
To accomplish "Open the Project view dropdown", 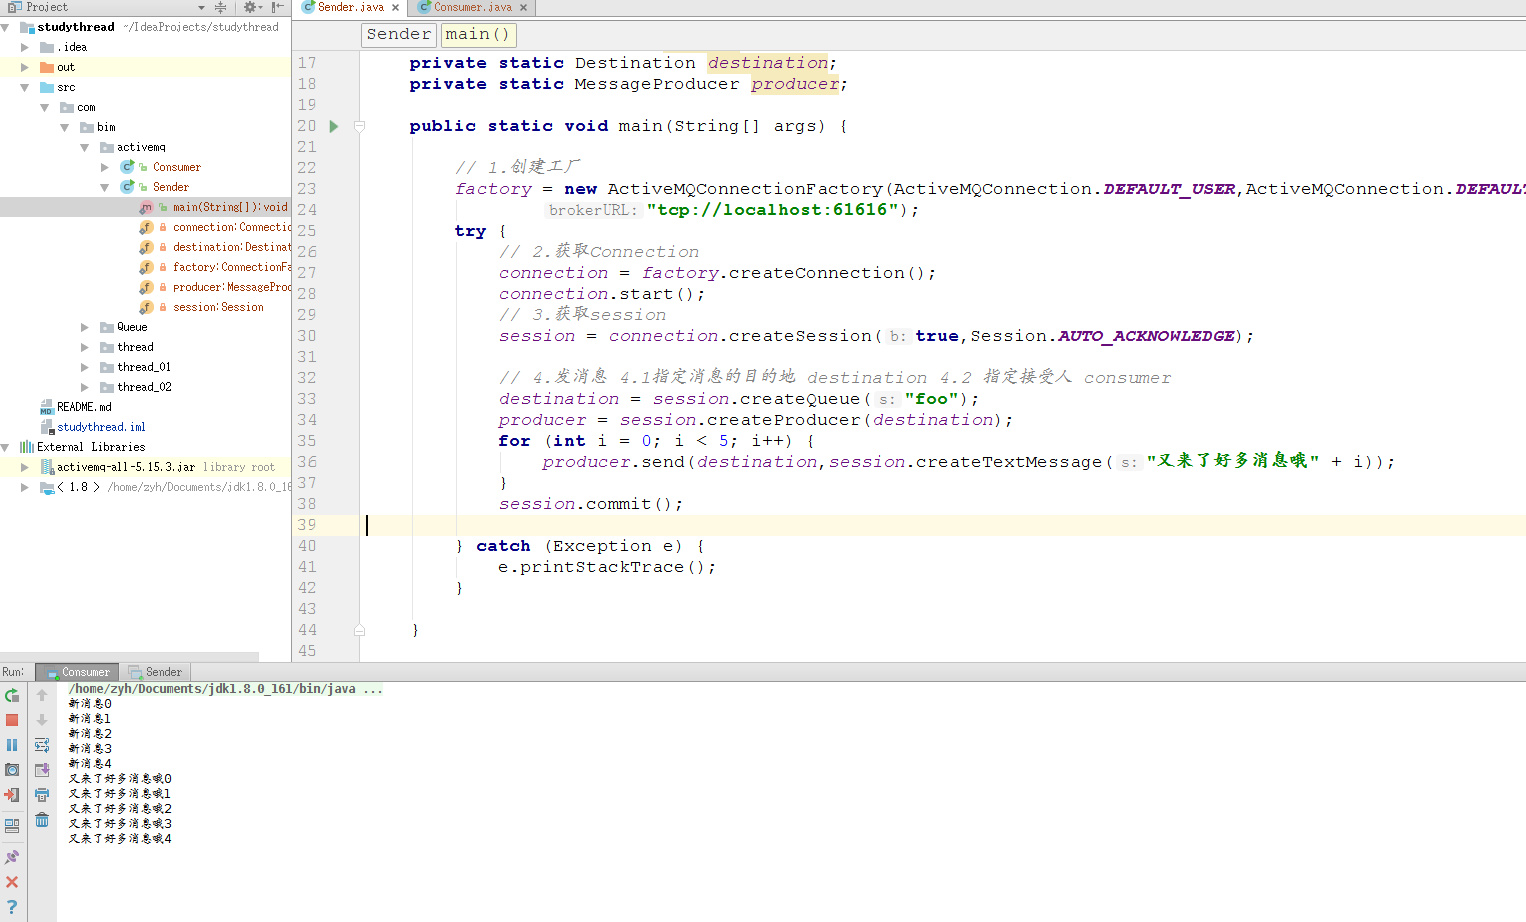I will pos(201,7).
